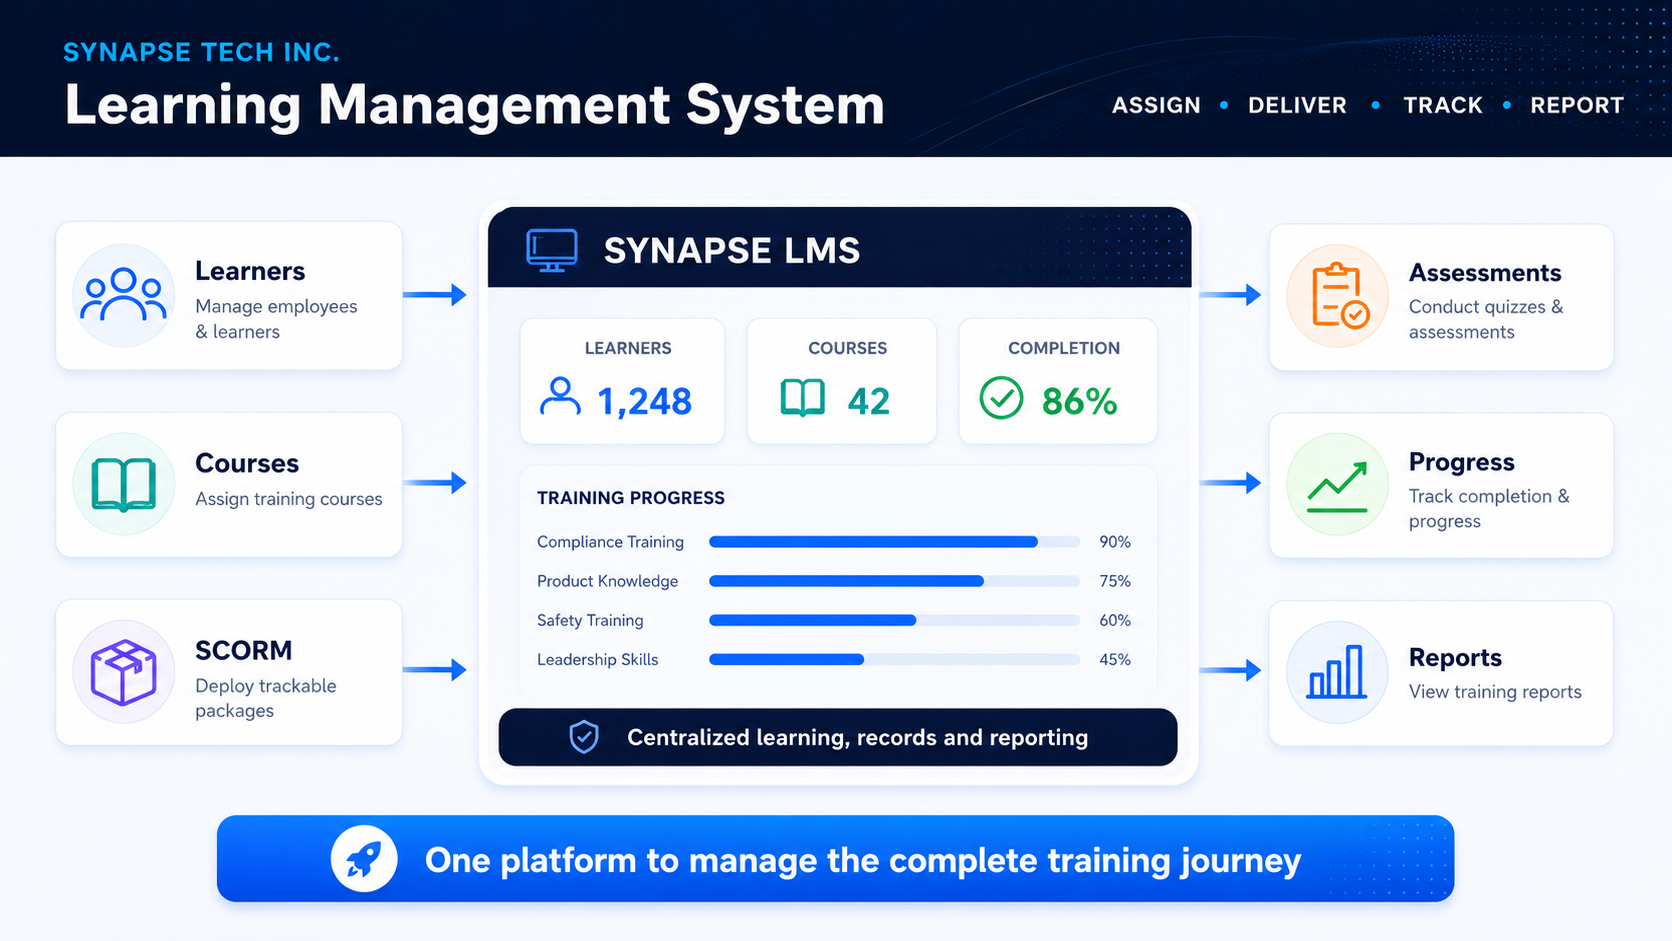Click the Product Knowledge progress bar
Image resolution: width=1672 pixels, height=941 pixels.
coord(894,581)
